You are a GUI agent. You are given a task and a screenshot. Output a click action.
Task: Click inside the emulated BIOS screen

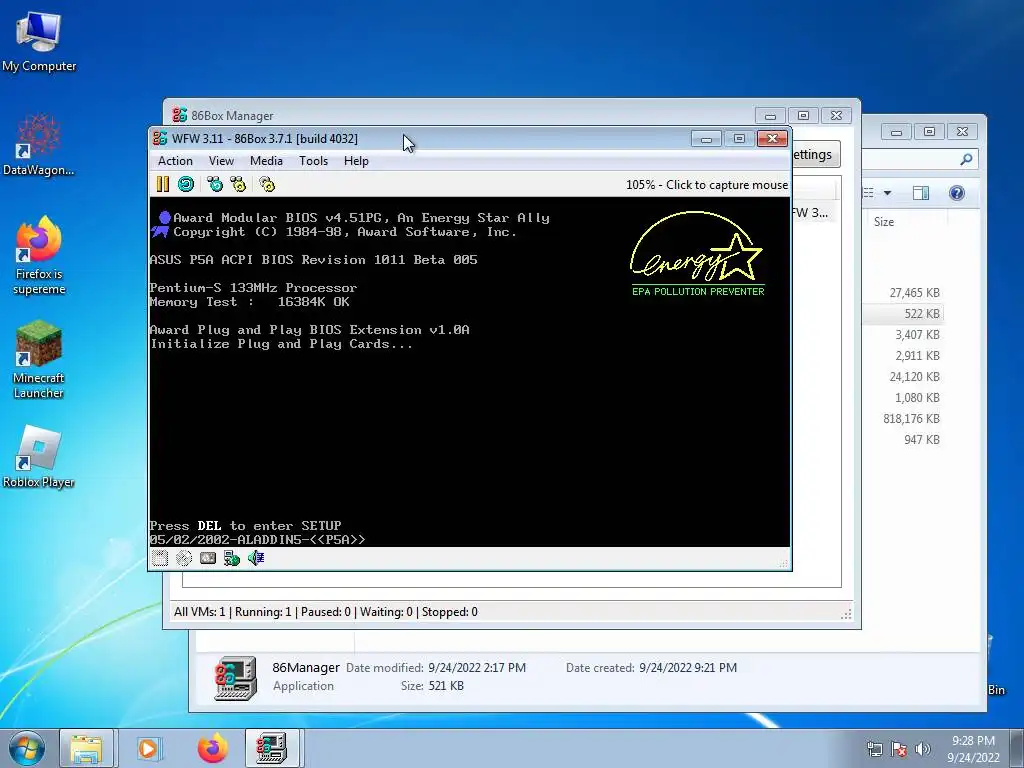click(x=470, y=372)
